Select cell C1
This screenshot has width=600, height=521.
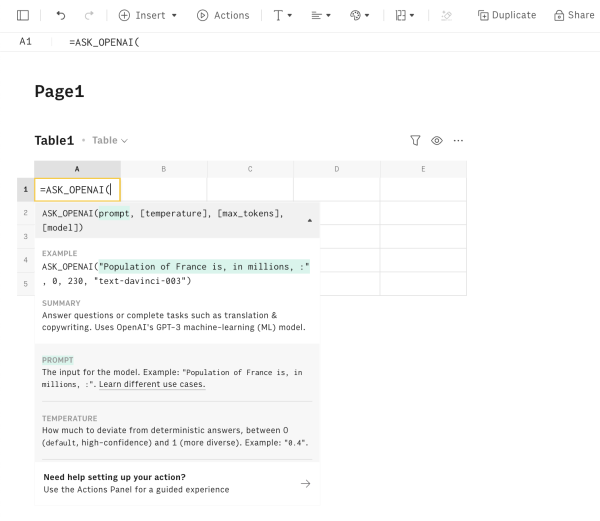[250, 189]
